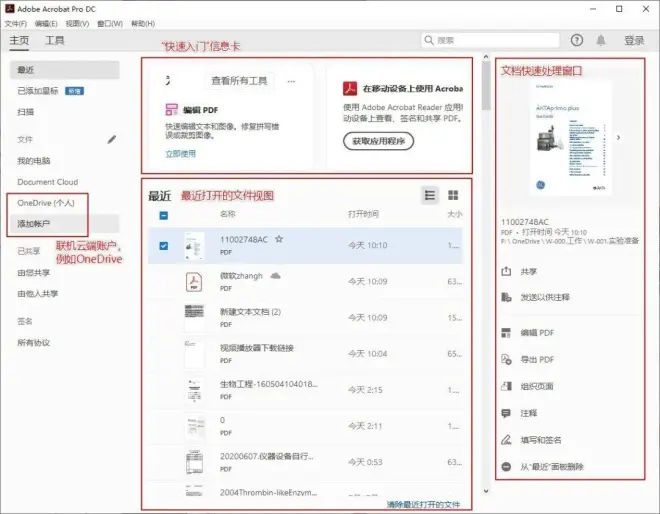Click the scrollbar down arrow
The width and height of the screenshot is (660, 514).
tap(486, 491)
